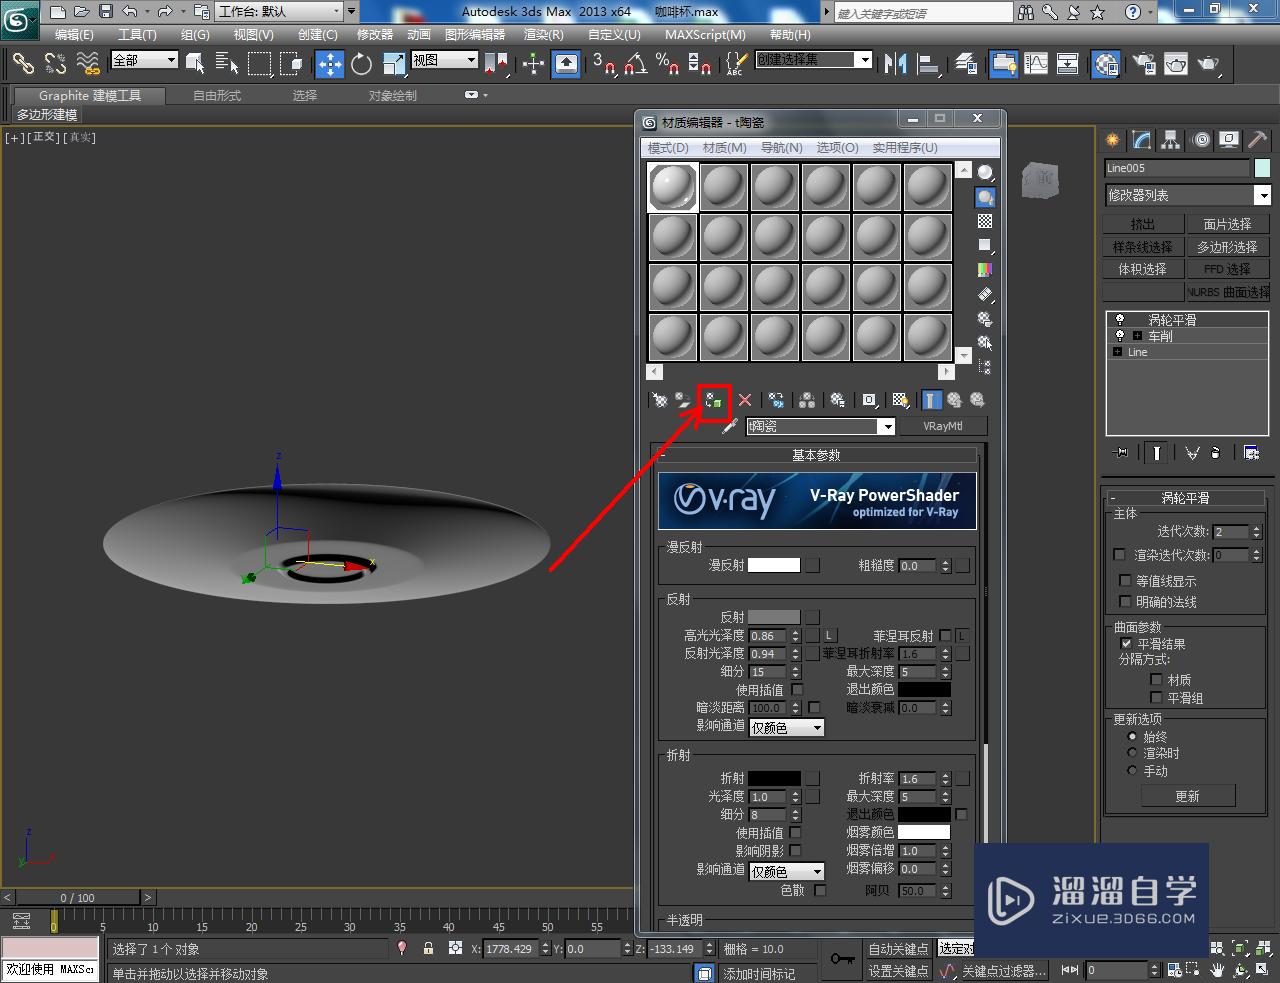This screenshot has width=1280, height=983.
Task: Open the Utilities hammer panel icon
Action: point(1258,140)
